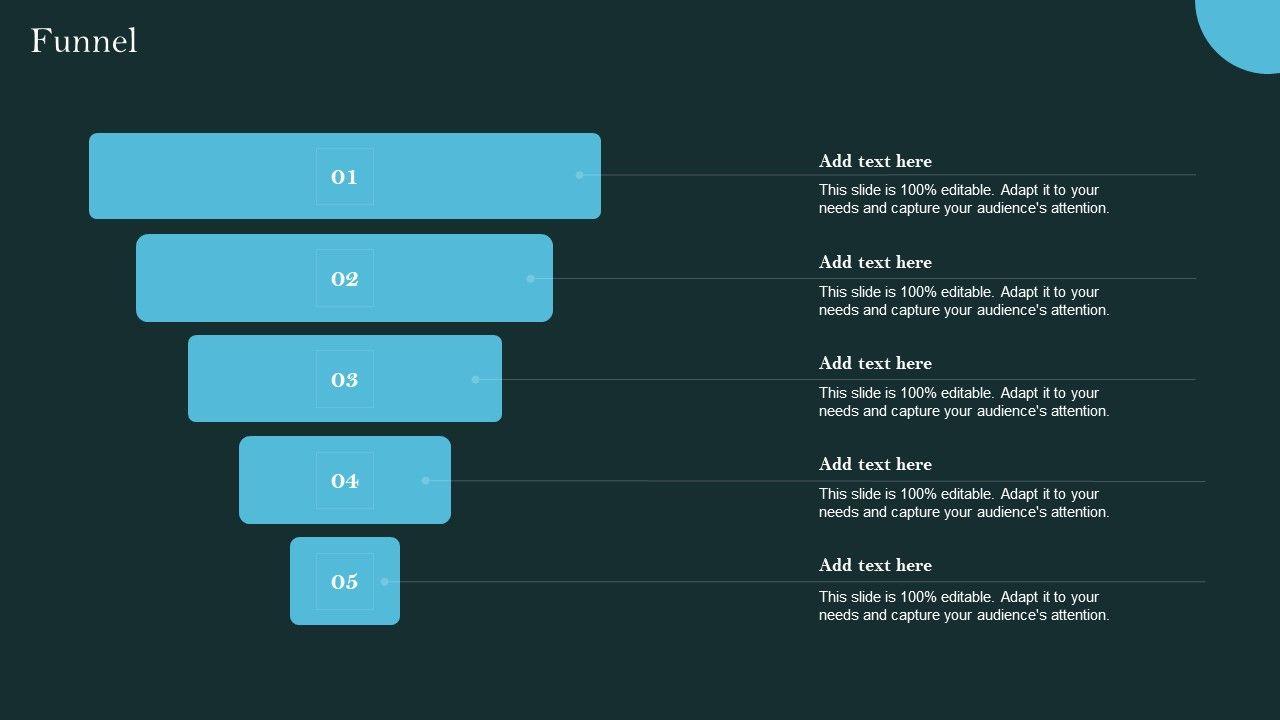Viewport: 1280px width, 720px height.
Task: Click the connector dot on funnel bar 03
Action: click(476, 380)
